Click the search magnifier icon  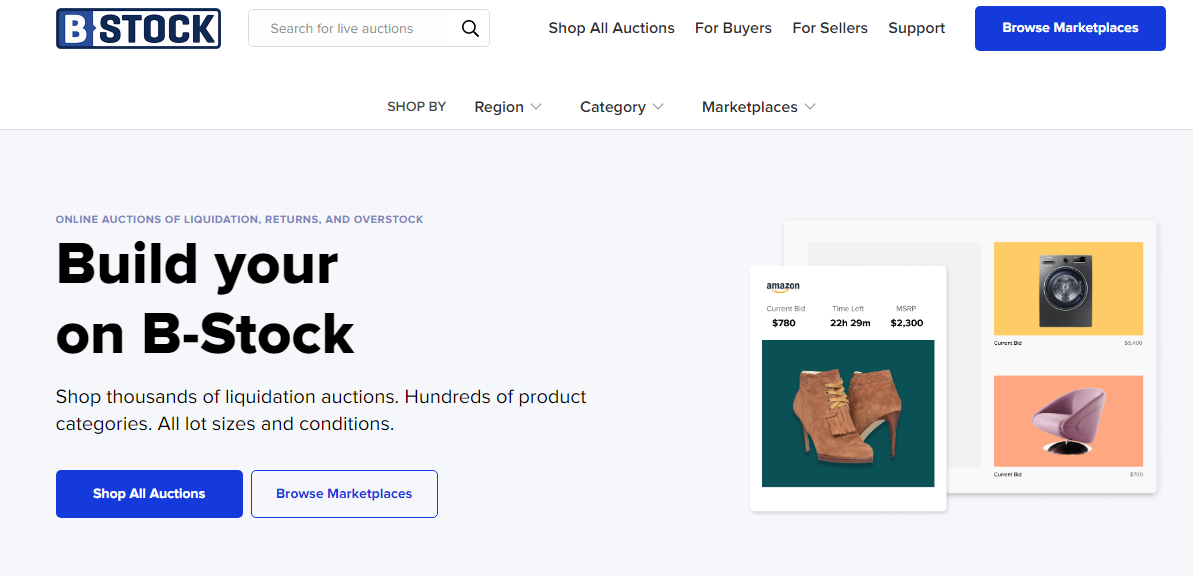470,29
